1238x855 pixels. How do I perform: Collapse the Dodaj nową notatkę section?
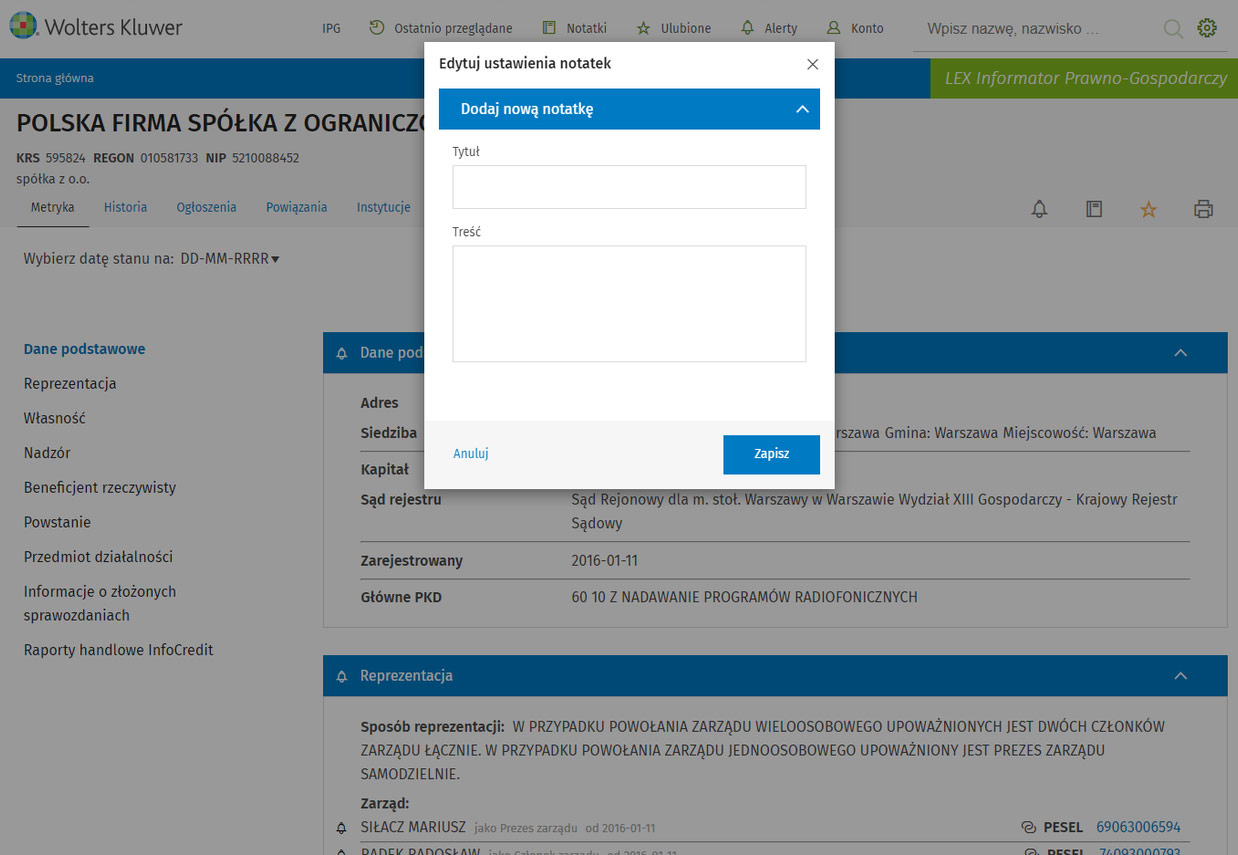coord(802,109)
